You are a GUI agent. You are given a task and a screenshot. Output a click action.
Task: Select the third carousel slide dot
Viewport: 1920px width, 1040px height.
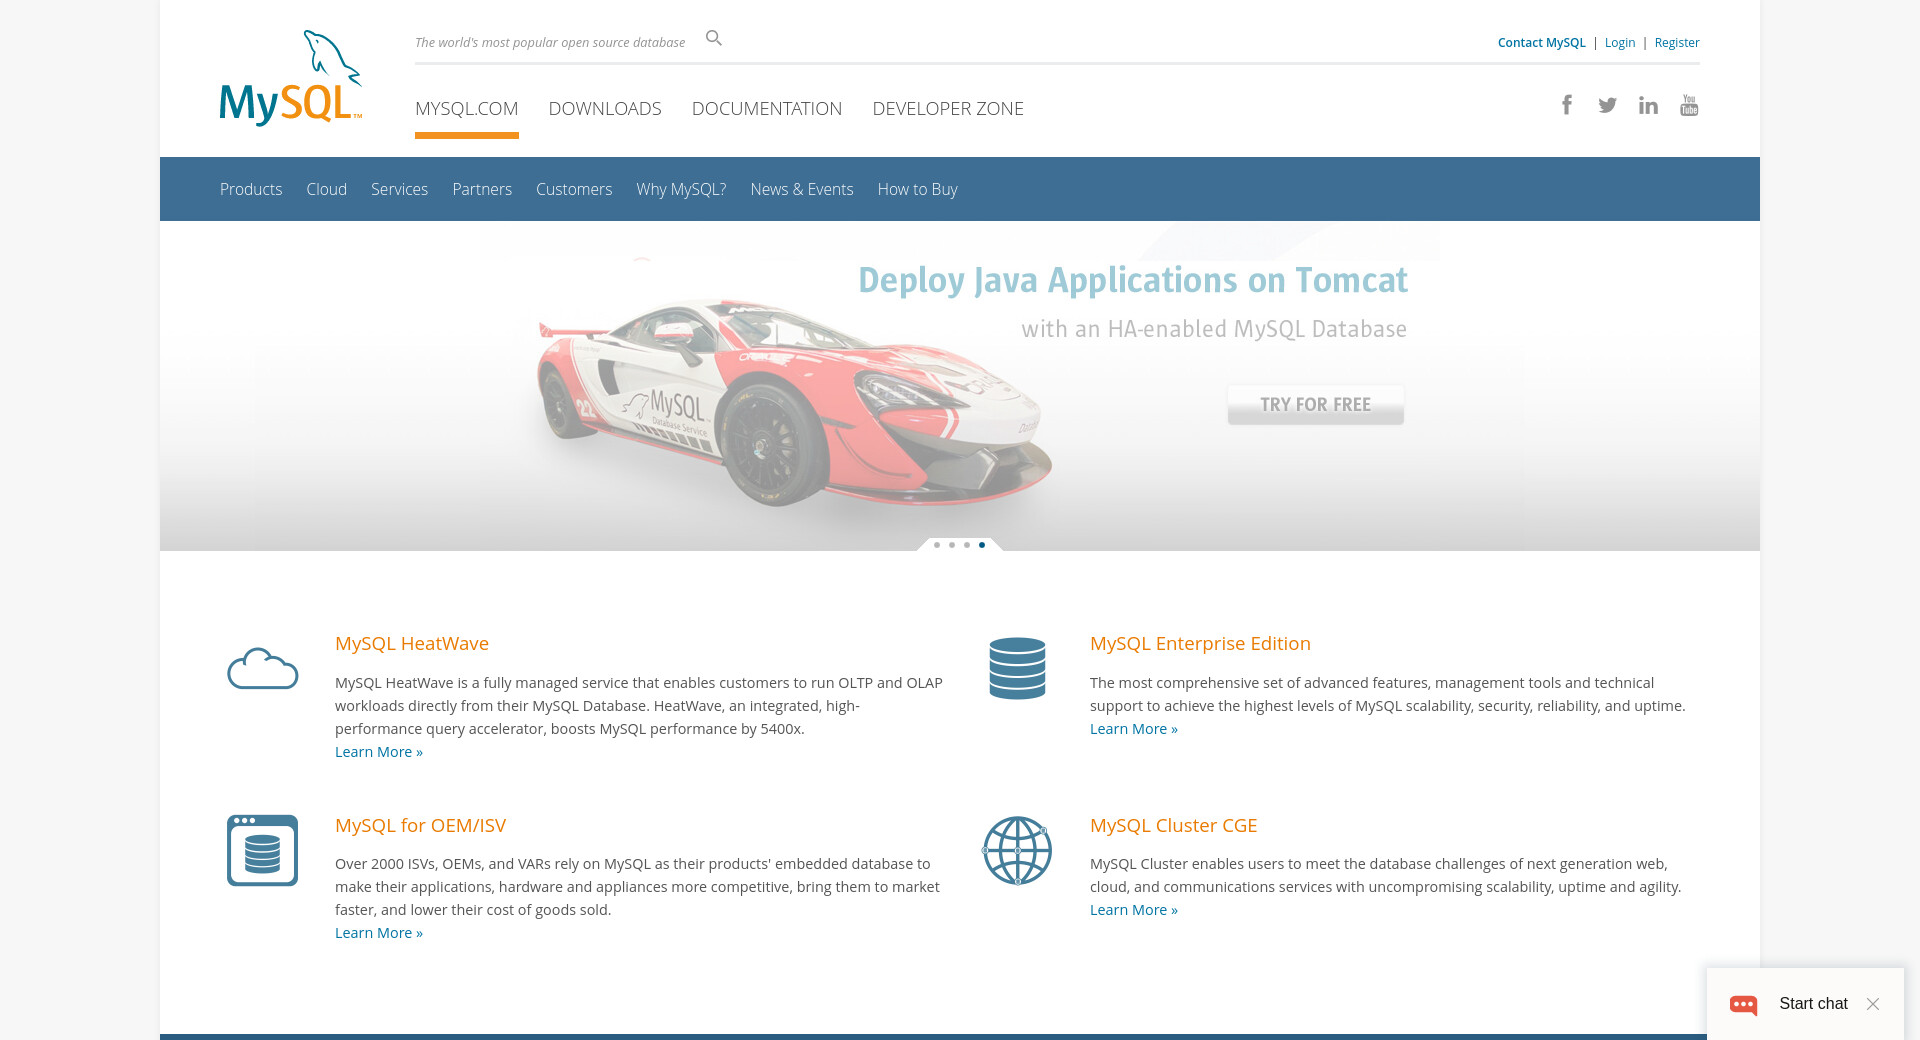pos(967,545)
